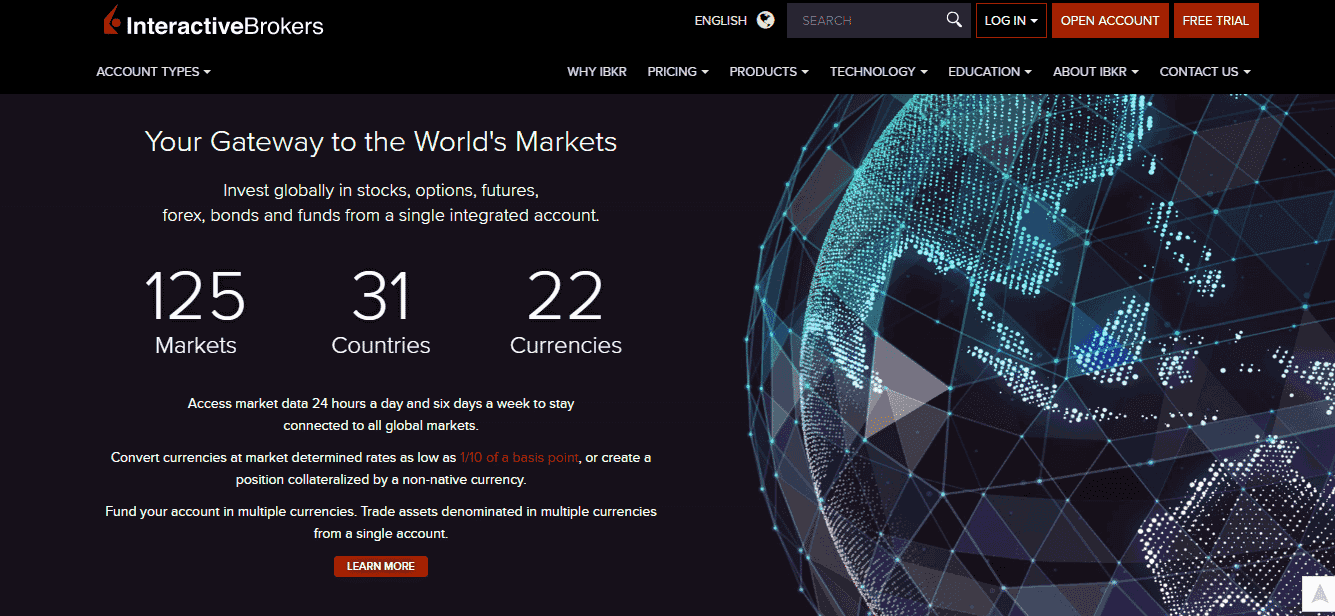Expand the Contact Us menu

[x=1205, y=72]
